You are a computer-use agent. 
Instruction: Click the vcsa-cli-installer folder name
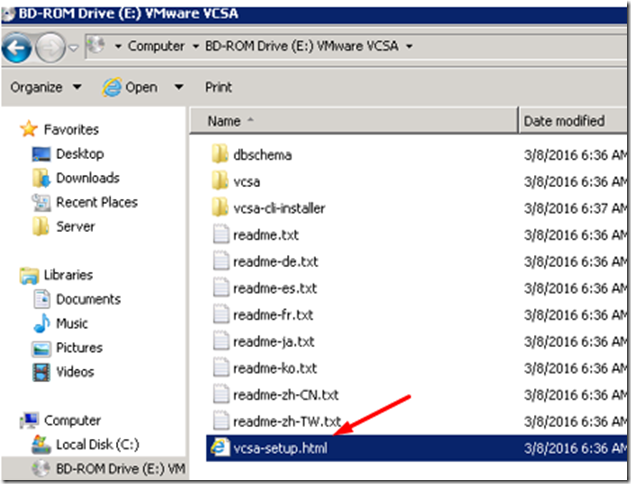click(279, 208)
